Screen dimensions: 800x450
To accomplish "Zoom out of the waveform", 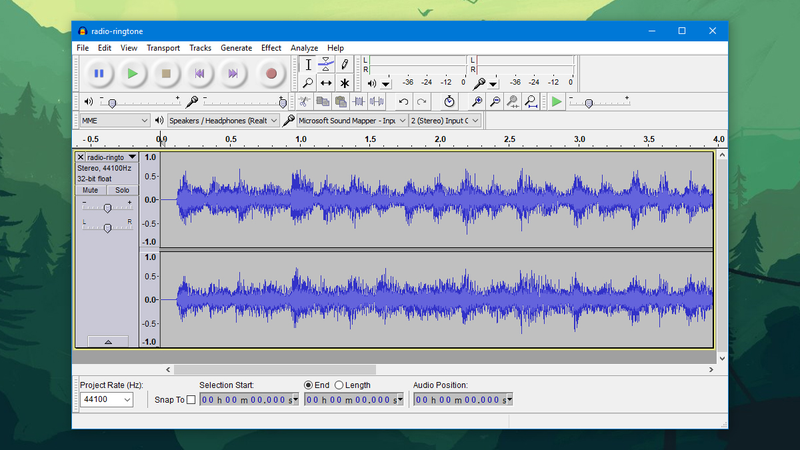I will point(494,102).
